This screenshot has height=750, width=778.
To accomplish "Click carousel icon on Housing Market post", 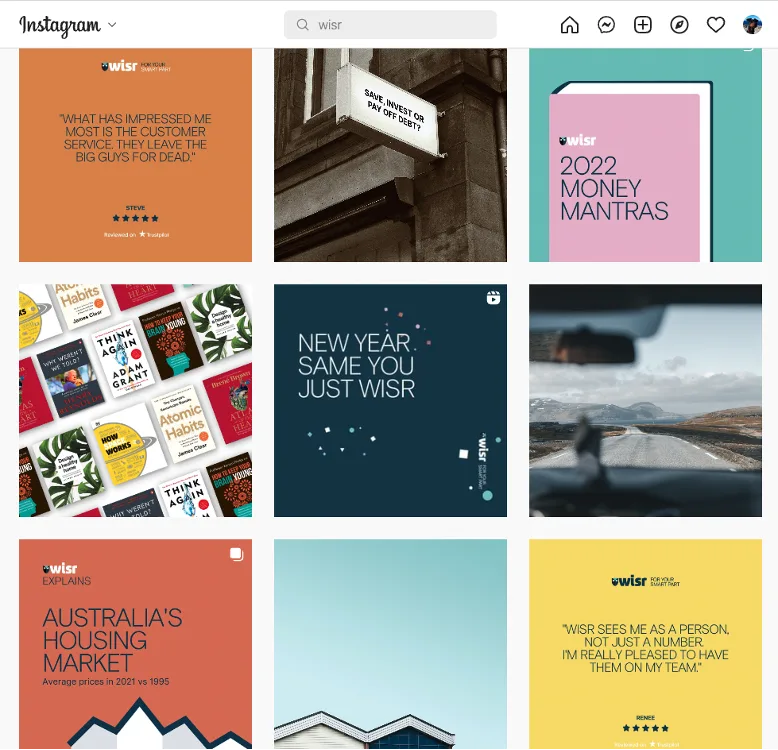I will 237,554.
